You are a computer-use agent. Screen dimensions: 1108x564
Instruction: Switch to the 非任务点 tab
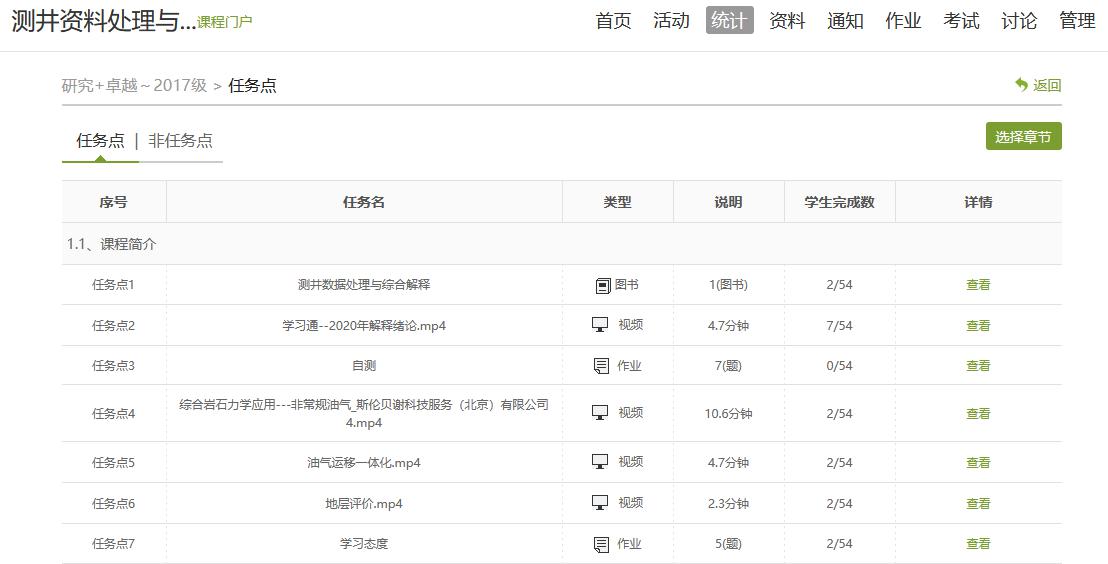(x=180, y=141)
